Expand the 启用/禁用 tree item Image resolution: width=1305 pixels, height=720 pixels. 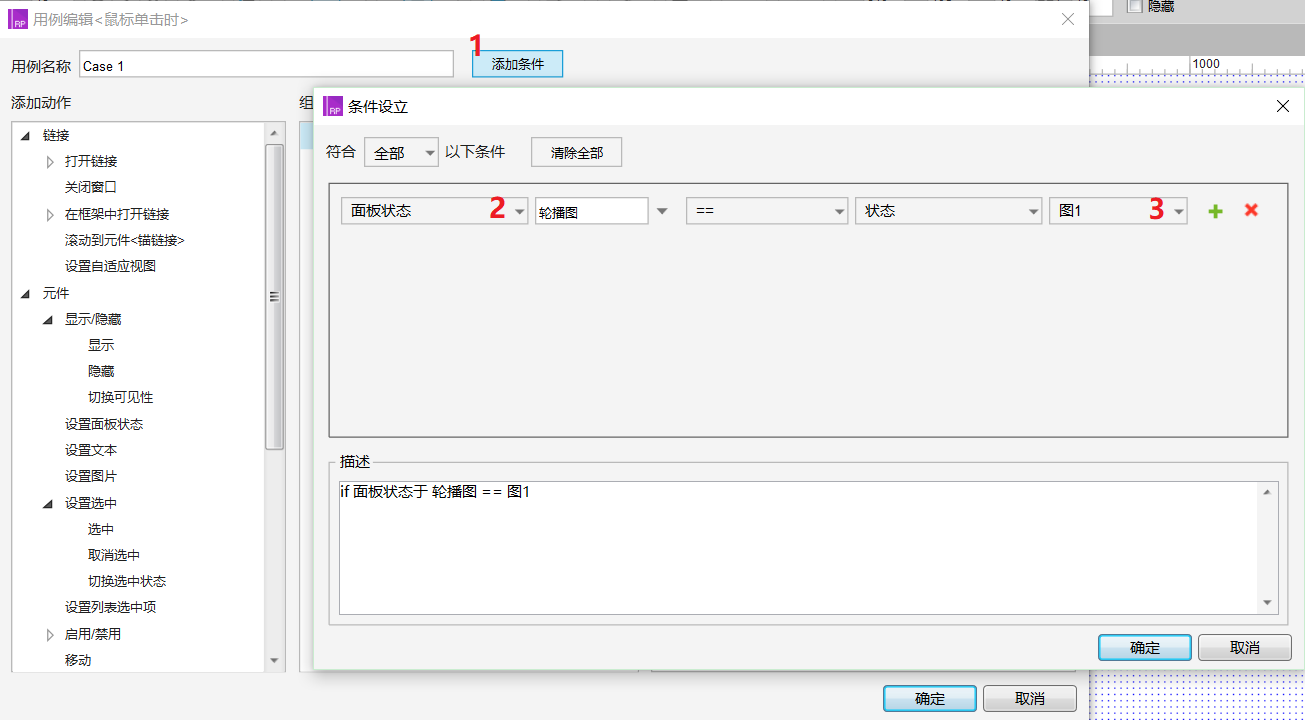pyautogui.click(x=51, y=634)
